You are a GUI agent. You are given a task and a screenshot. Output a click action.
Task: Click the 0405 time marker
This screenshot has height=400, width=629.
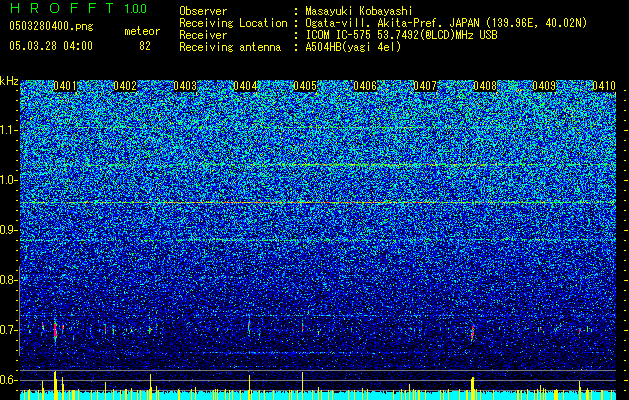pyautogui.click(x=305, y=86)
